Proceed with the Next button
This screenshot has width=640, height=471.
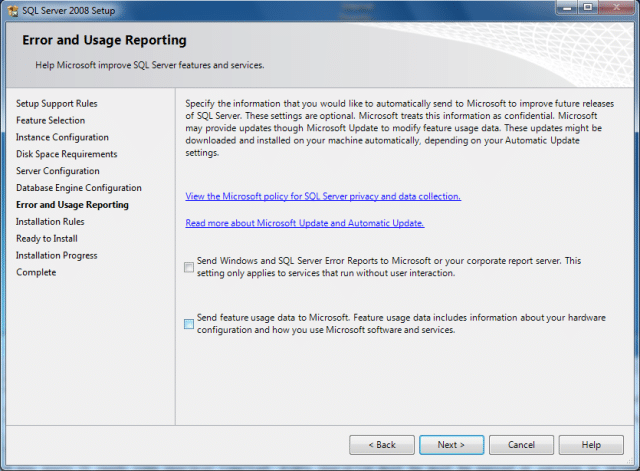(451, 445)
